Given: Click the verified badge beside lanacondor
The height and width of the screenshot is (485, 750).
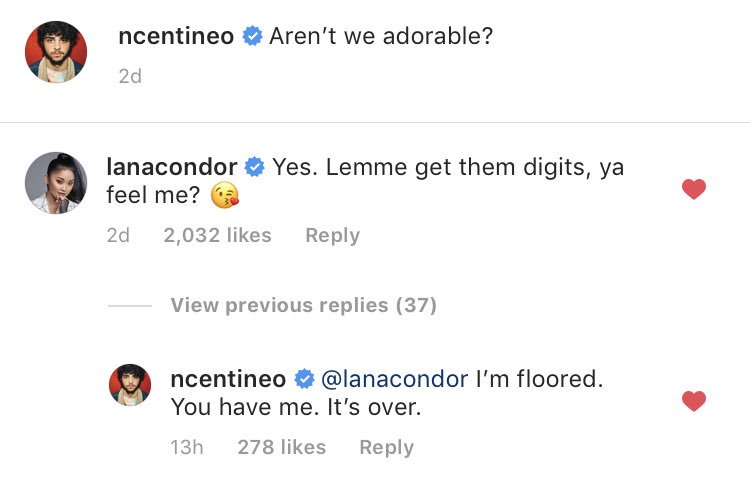Looking at the screenshot, I should pos(254,167).
